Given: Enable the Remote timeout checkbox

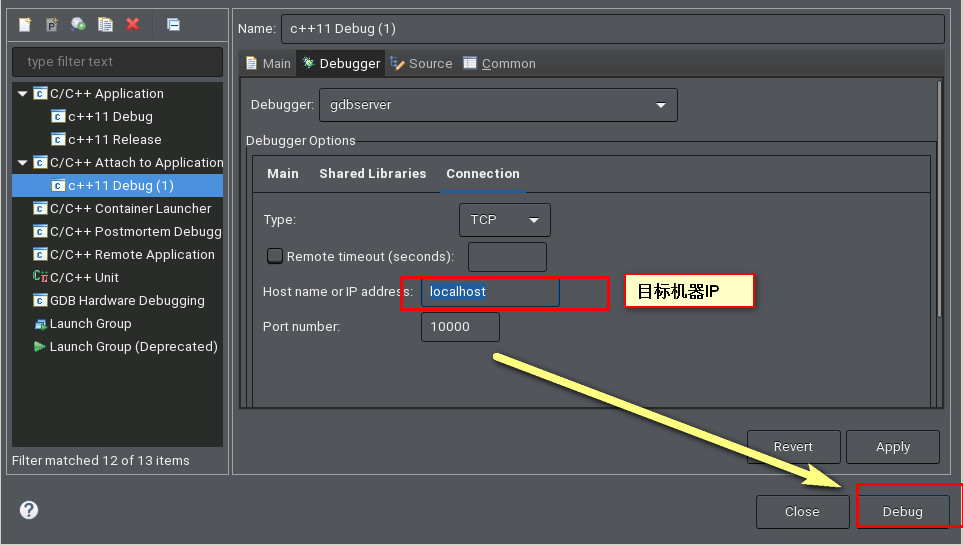Looking at the screenshot, I should click(x=275, y=256).
